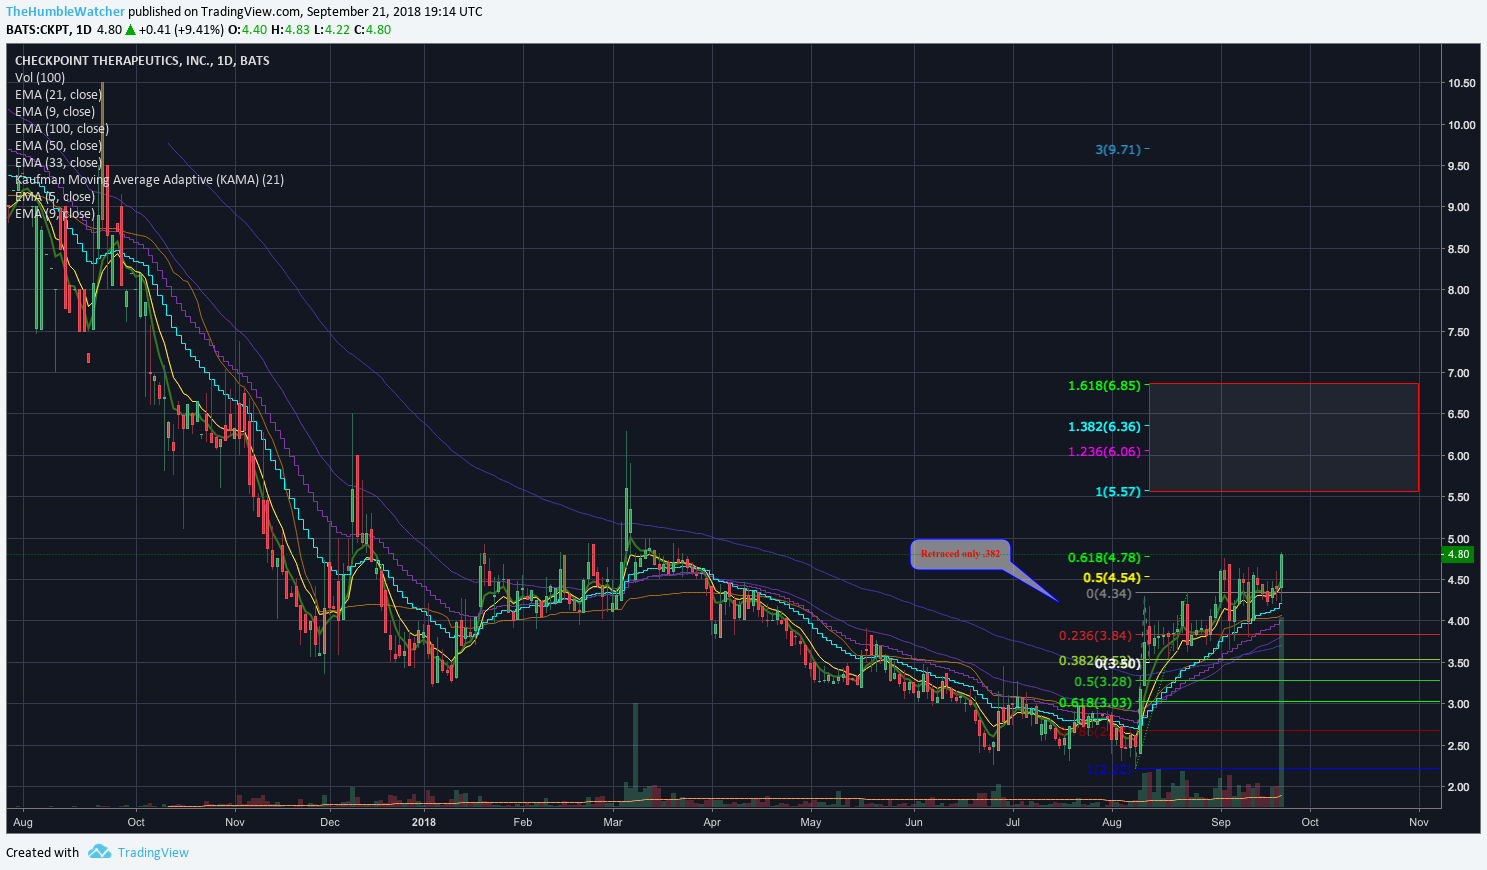Image resolution: width=1487 pixels, height=870 pixels.
Task: Click the 2.00 price axis label
Action: click(x=1458, y=788)
